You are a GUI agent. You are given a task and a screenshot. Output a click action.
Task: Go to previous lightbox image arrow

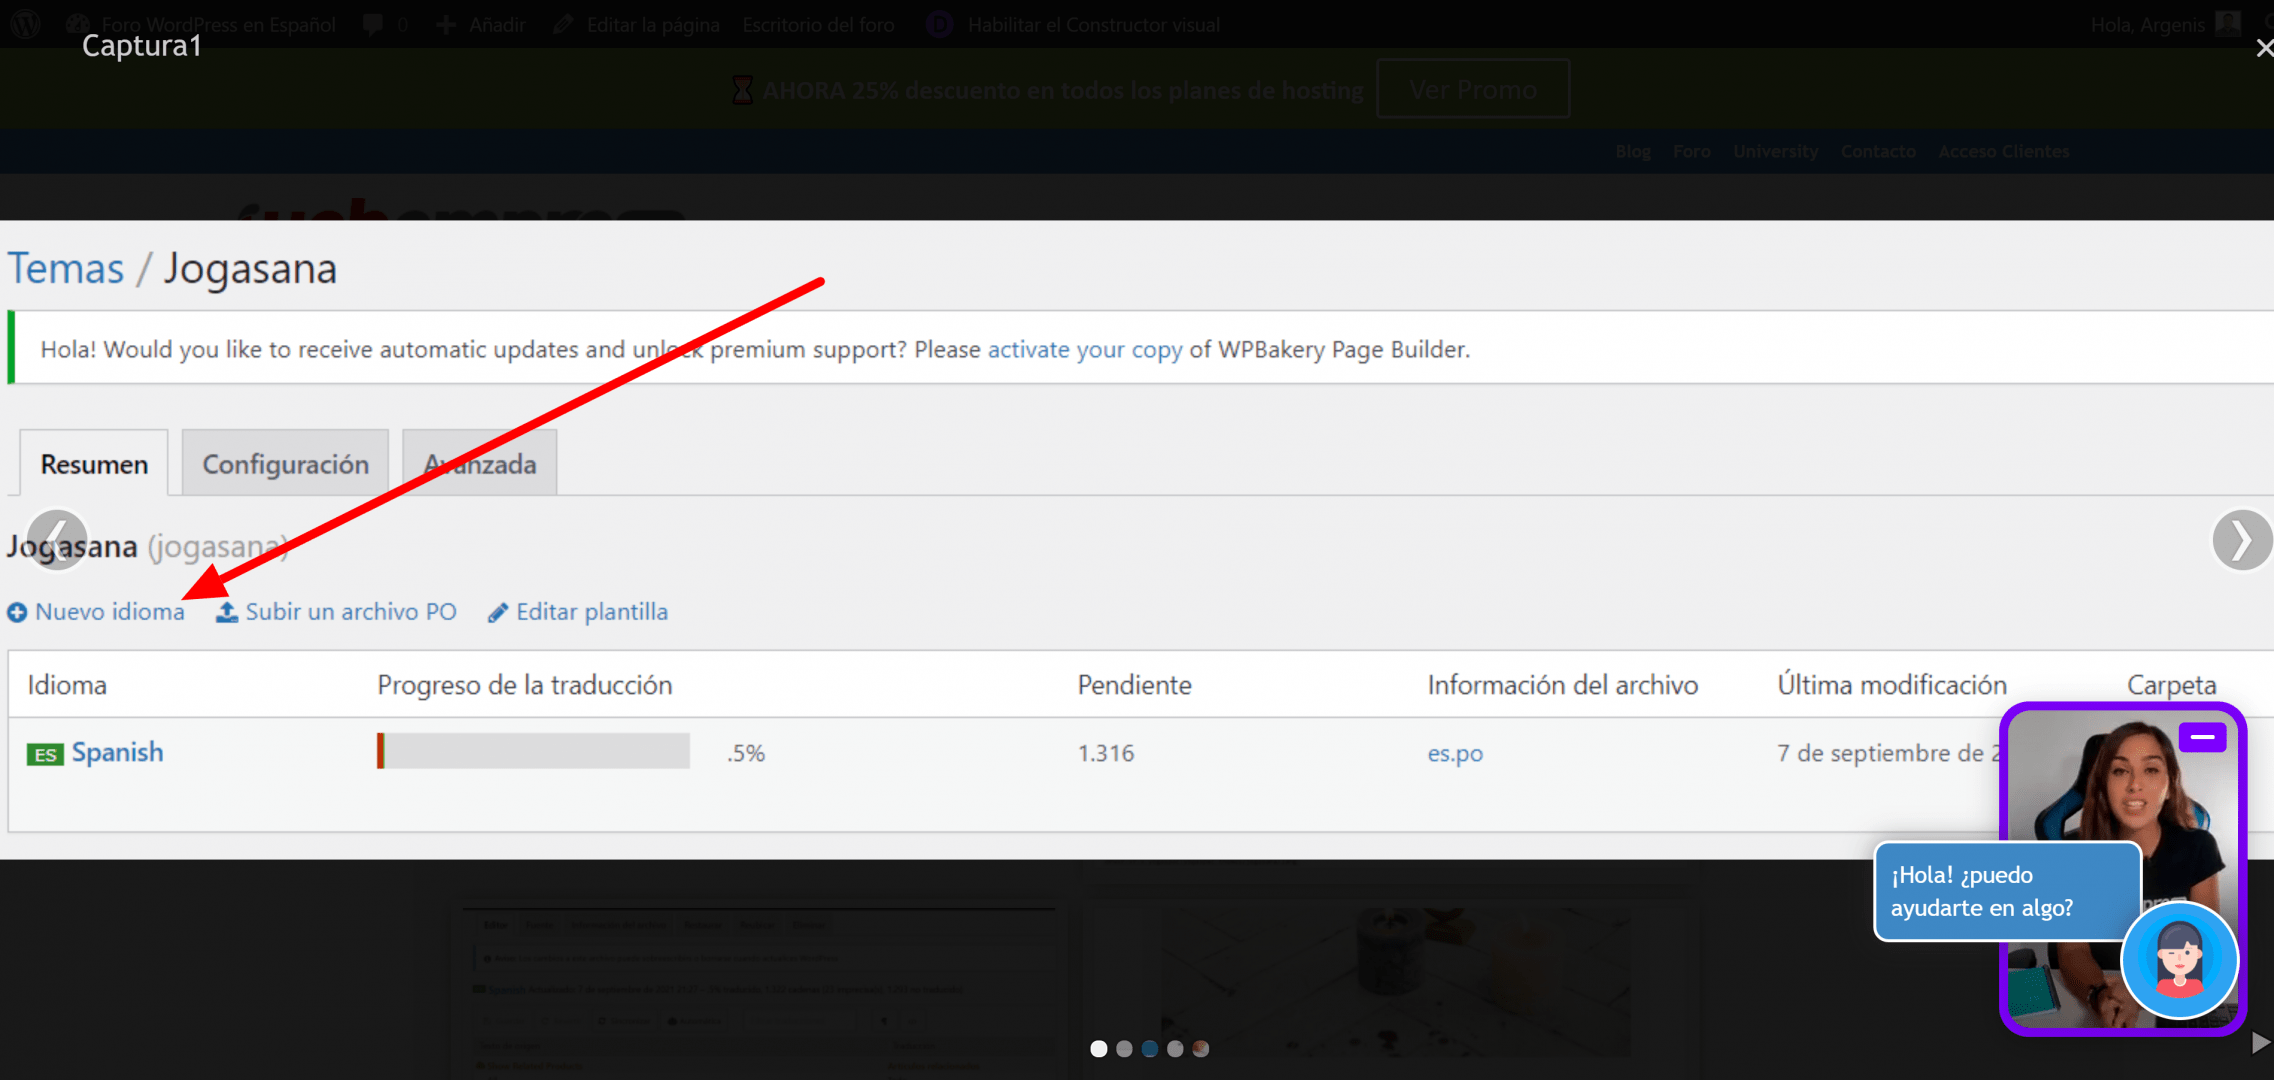click(57, 540)
